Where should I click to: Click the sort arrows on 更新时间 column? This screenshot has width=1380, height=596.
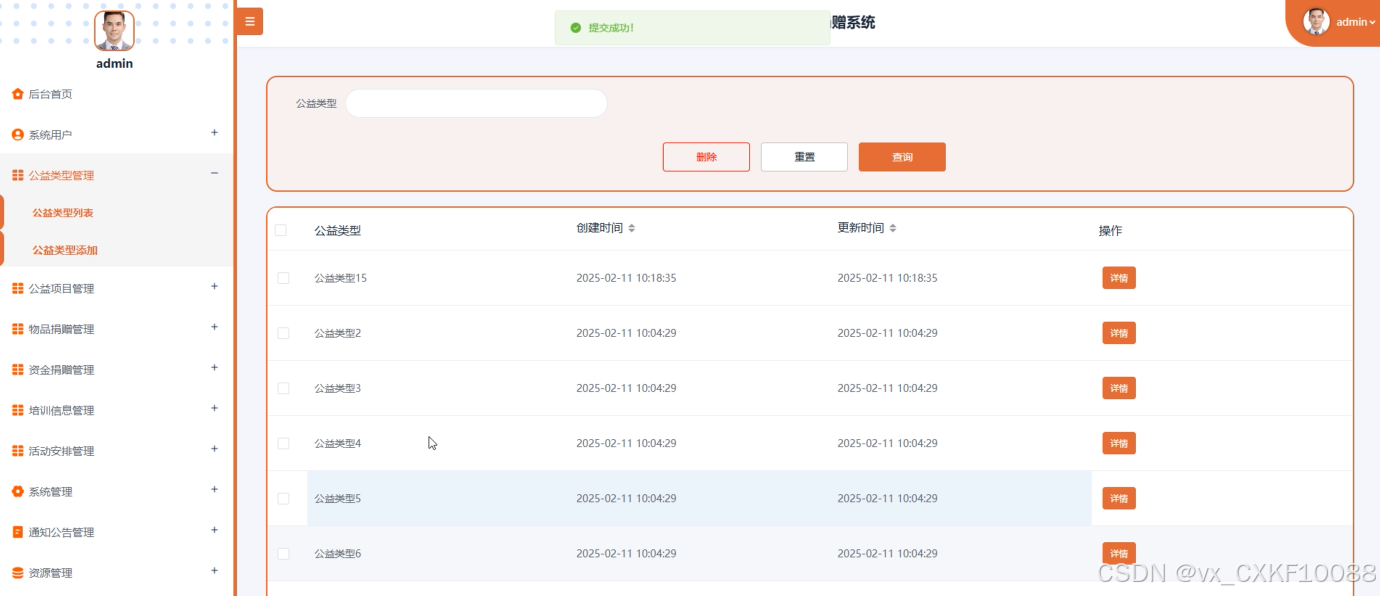click(x=893, y=228)
